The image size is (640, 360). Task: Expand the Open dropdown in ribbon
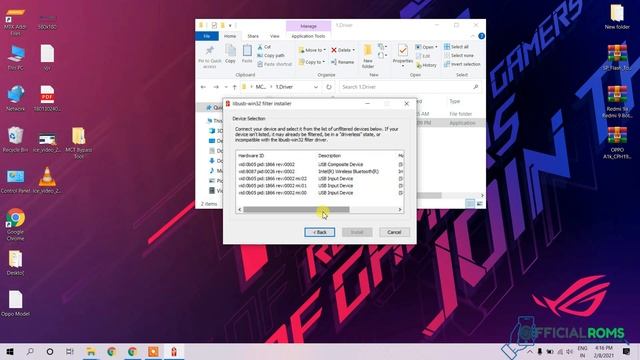pos(436,47)
